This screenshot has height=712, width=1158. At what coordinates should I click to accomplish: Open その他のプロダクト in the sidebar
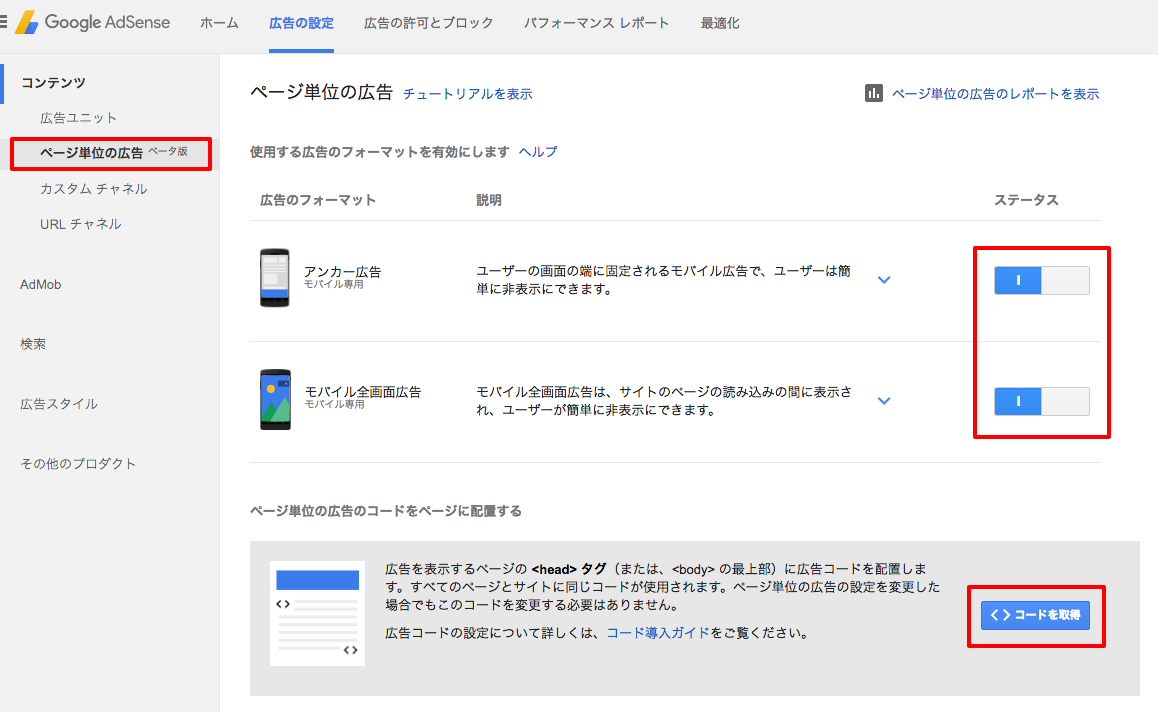pyautogui.click(x=78, y=464)
